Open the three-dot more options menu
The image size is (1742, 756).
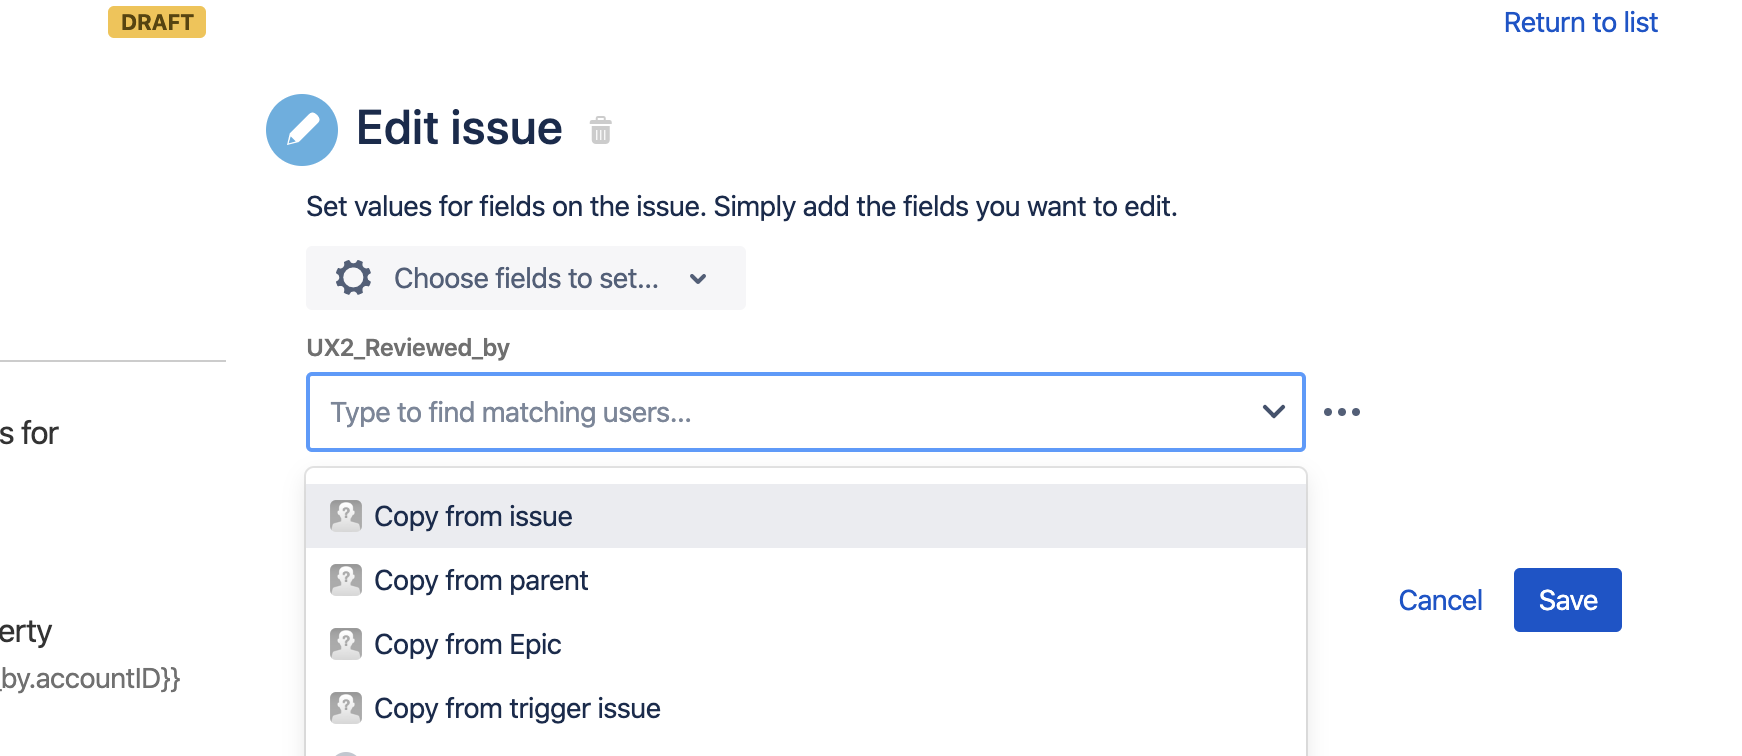pos(1341,412)
